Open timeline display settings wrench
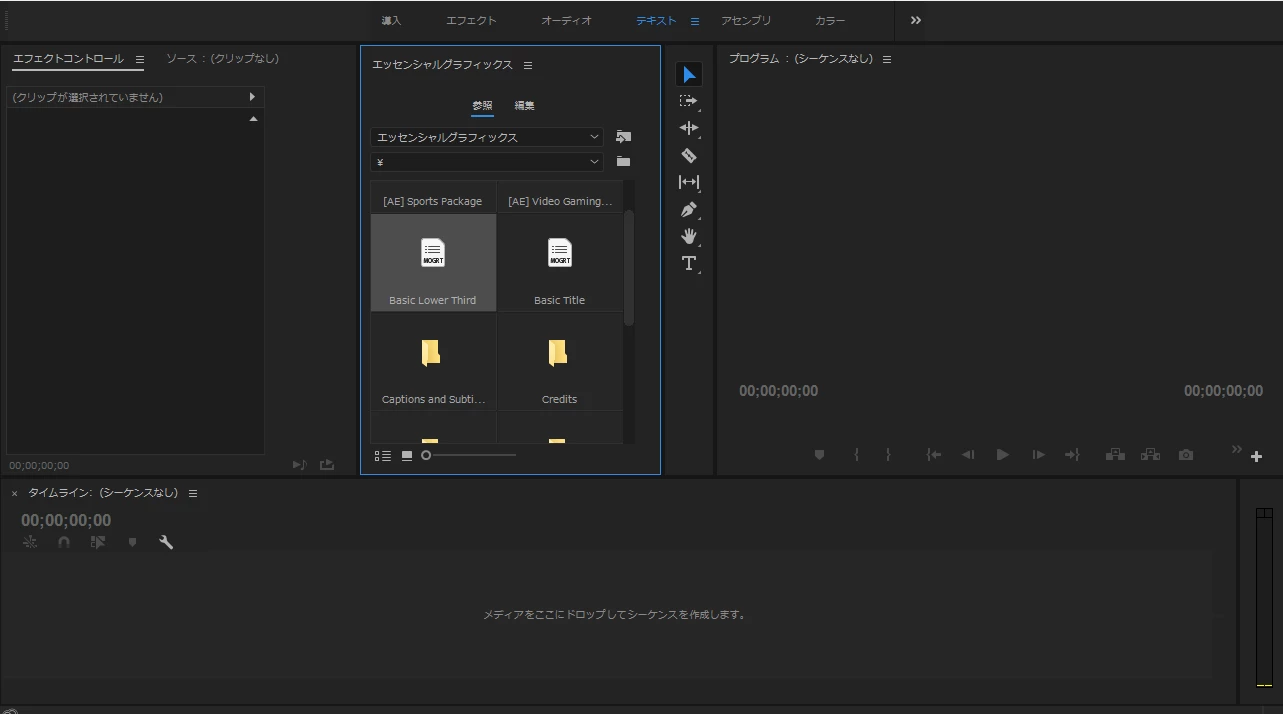Viewport: 1283px width, 714px height. click(166, 542)
